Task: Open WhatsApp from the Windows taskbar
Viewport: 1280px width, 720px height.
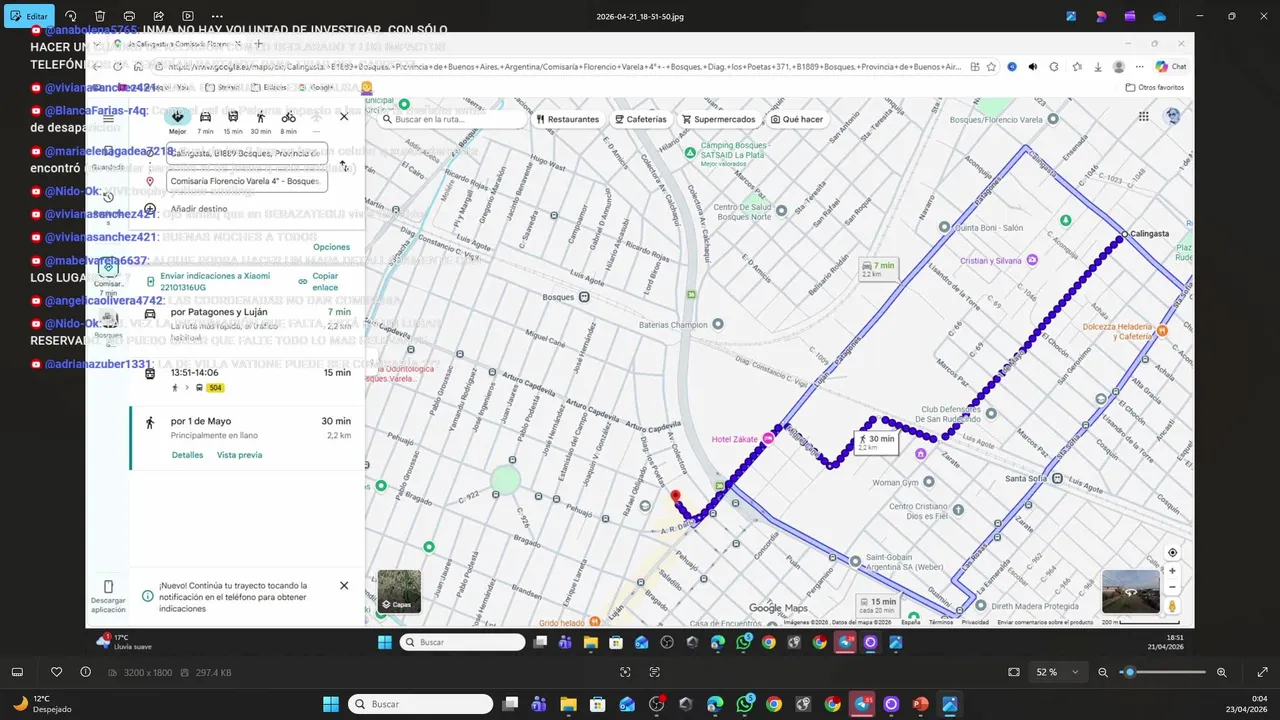Action: pyautogui.click(x=744, y=704)
